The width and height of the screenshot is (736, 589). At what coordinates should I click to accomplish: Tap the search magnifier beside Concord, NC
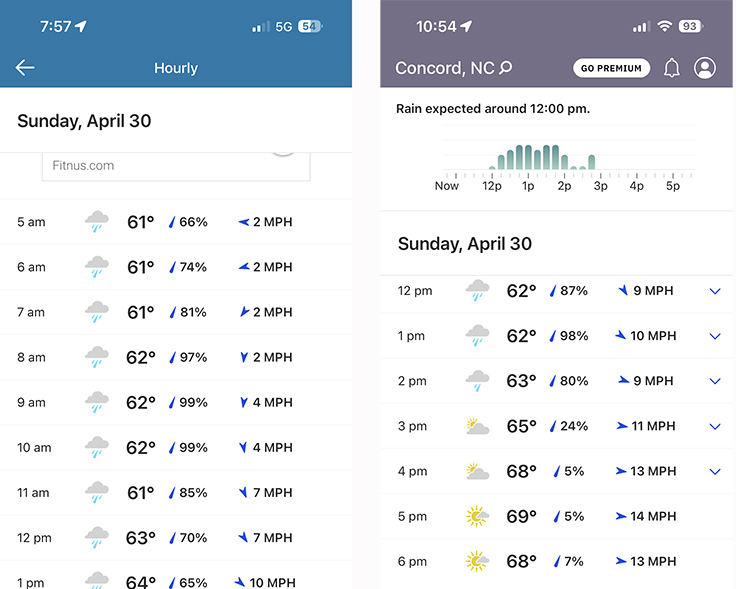[506, 68]
